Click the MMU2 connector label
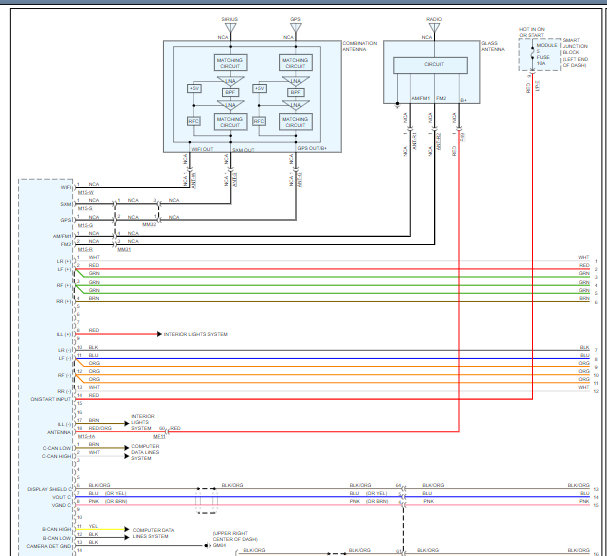This screenshot has width=607, height=556. (150, 224)
